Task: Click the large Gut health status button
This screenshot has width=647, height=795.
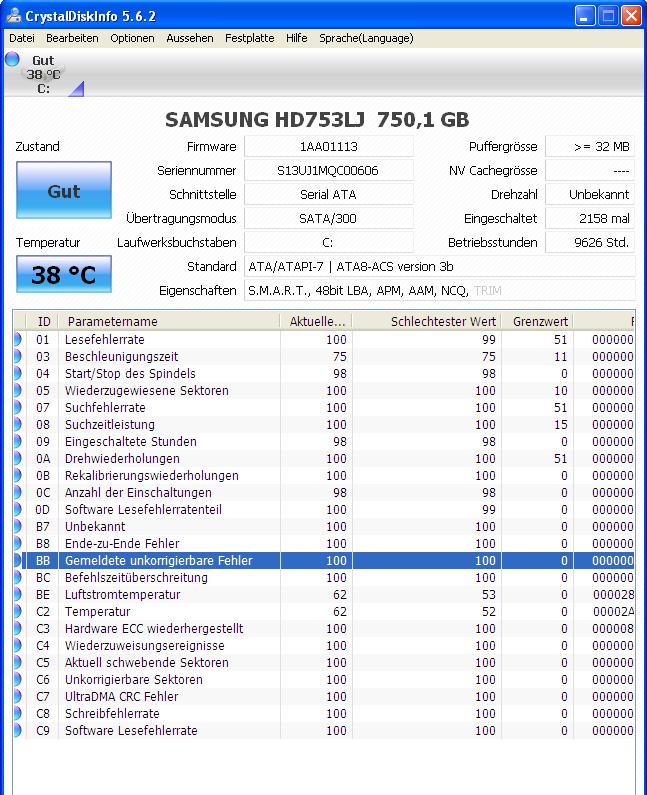Action: (64, 190)
